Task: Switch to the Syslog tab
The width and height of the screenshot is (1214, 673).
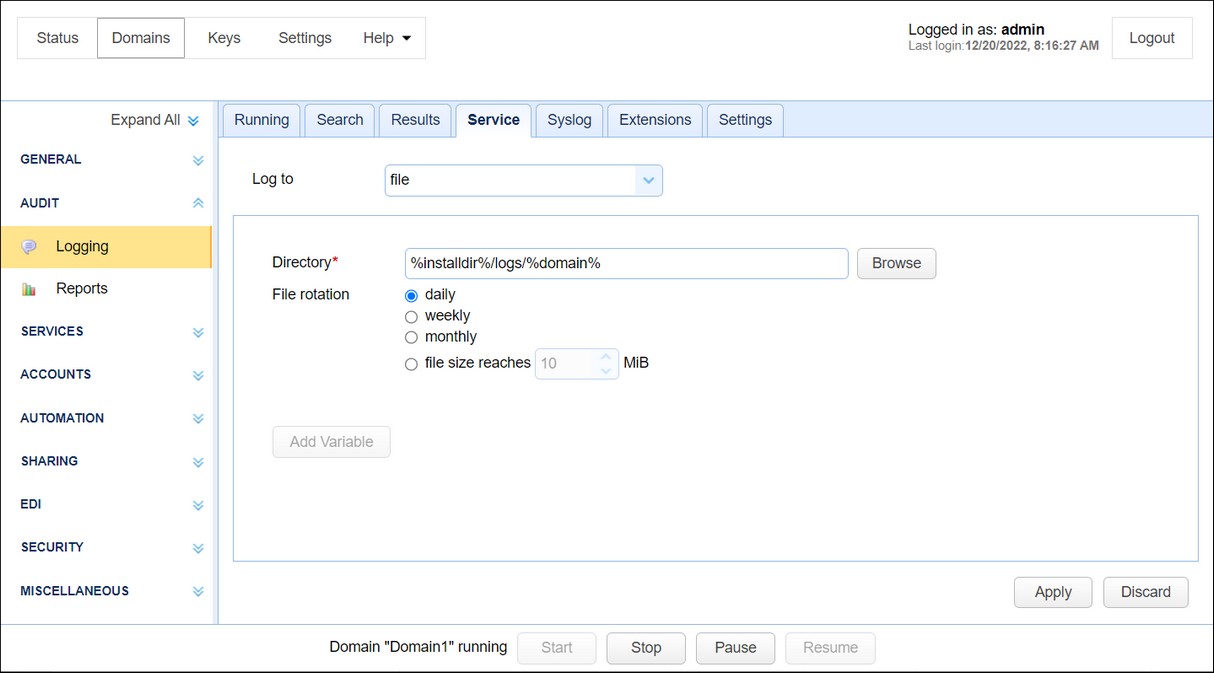Action: pyautogui.click(x=568, y=119)
